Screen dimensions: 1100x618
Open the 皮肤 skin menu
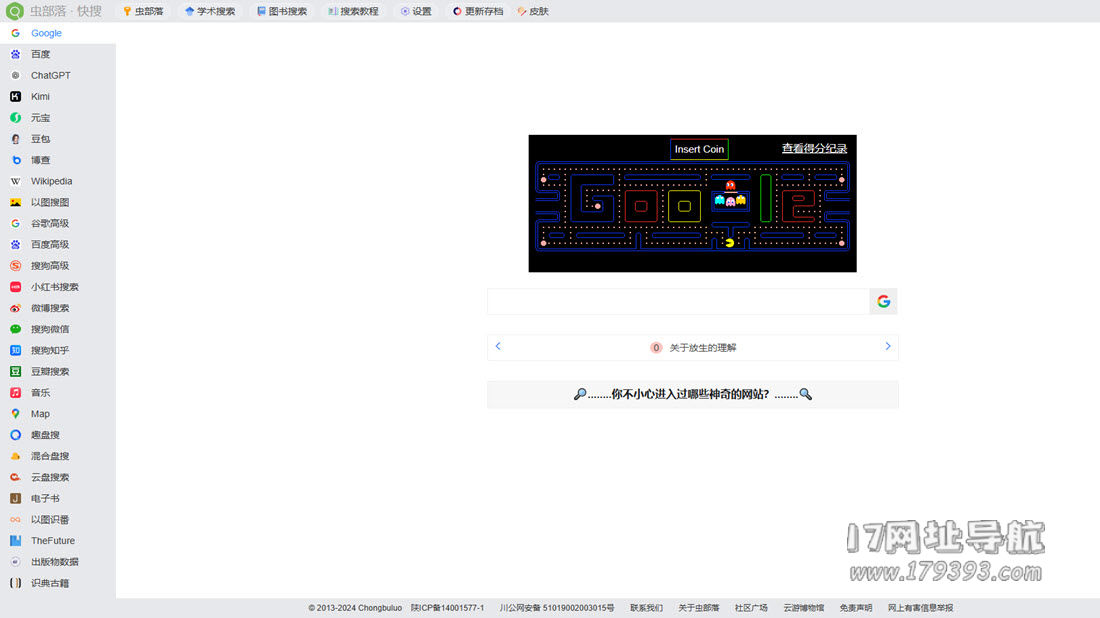click(x=533, y=12)
